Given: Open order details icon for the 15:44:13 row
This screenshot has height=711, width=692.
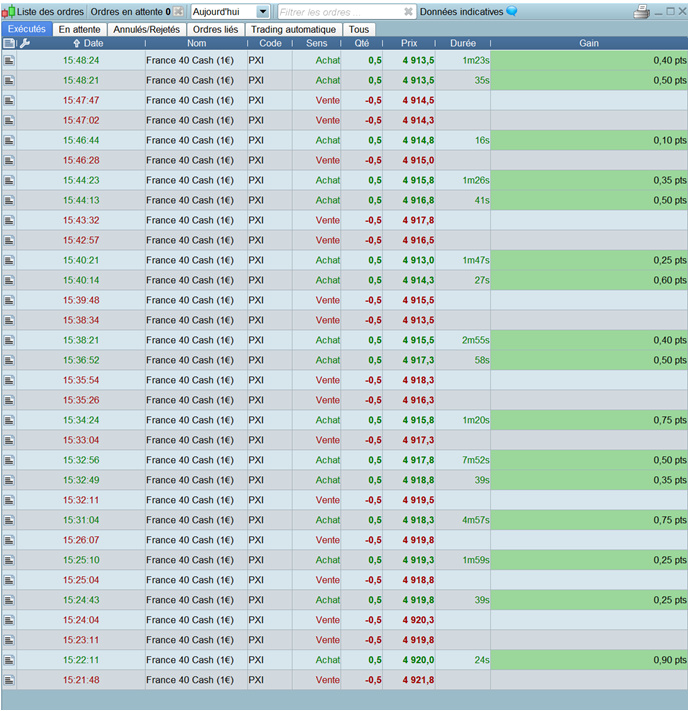Looking at the screenshot, I should pyautogui.click(x=9, y=200).
